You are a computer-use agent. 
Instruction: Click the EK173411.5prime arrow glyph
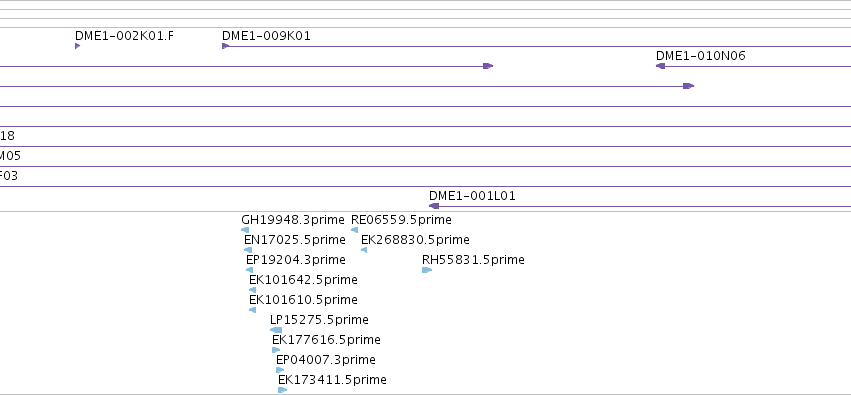[x=282, y=390]
